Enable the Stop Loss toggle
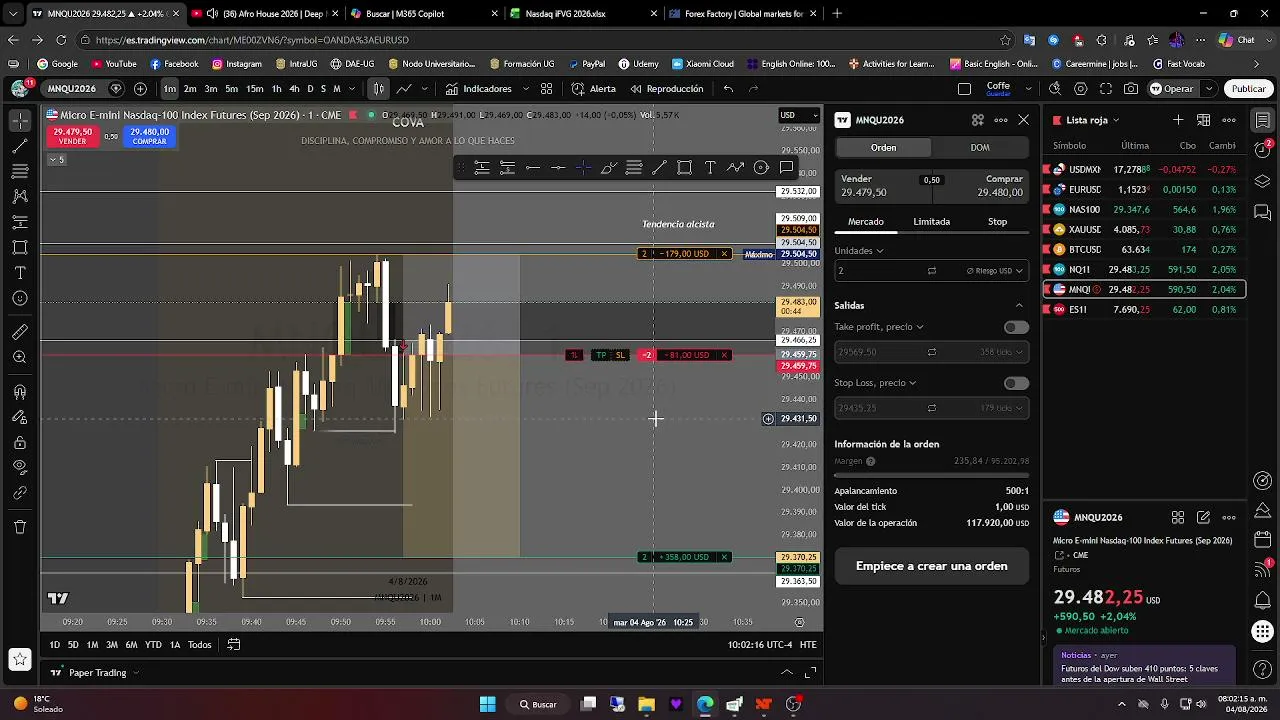This screenshot has width=1280, height=720. pos(1016,383)
